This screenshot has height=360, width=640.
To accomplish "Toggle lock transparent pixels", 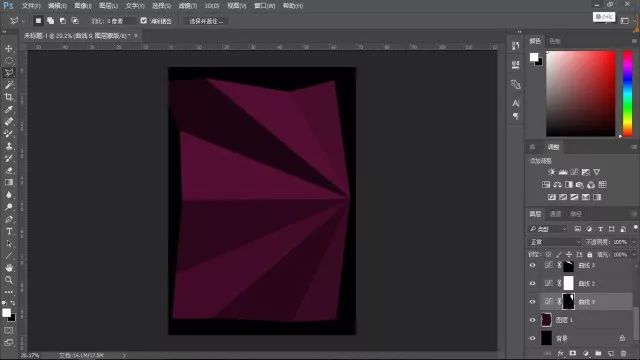I will [x=548, y=255].
